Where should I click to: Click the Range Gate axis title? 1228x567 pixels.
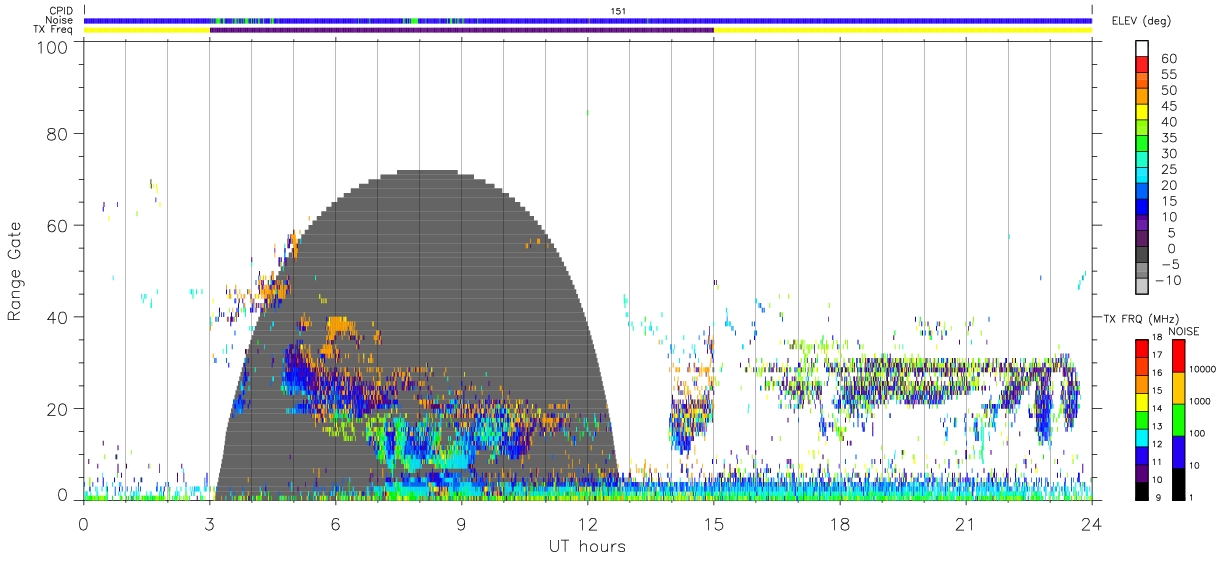(x=16, y=272)
